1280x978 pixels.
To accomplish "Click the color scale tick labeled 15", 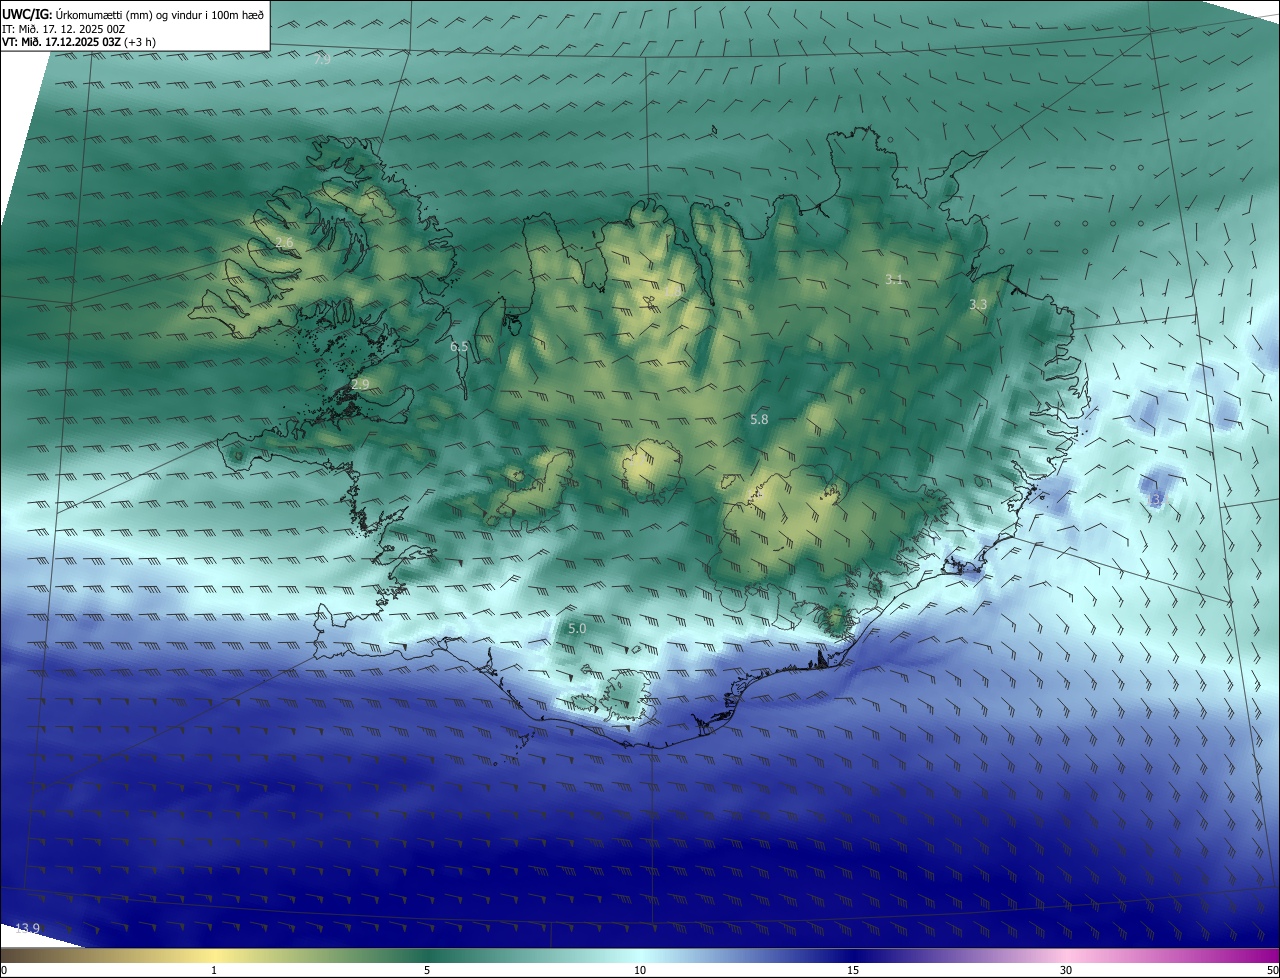I will [x=853, y=970].
